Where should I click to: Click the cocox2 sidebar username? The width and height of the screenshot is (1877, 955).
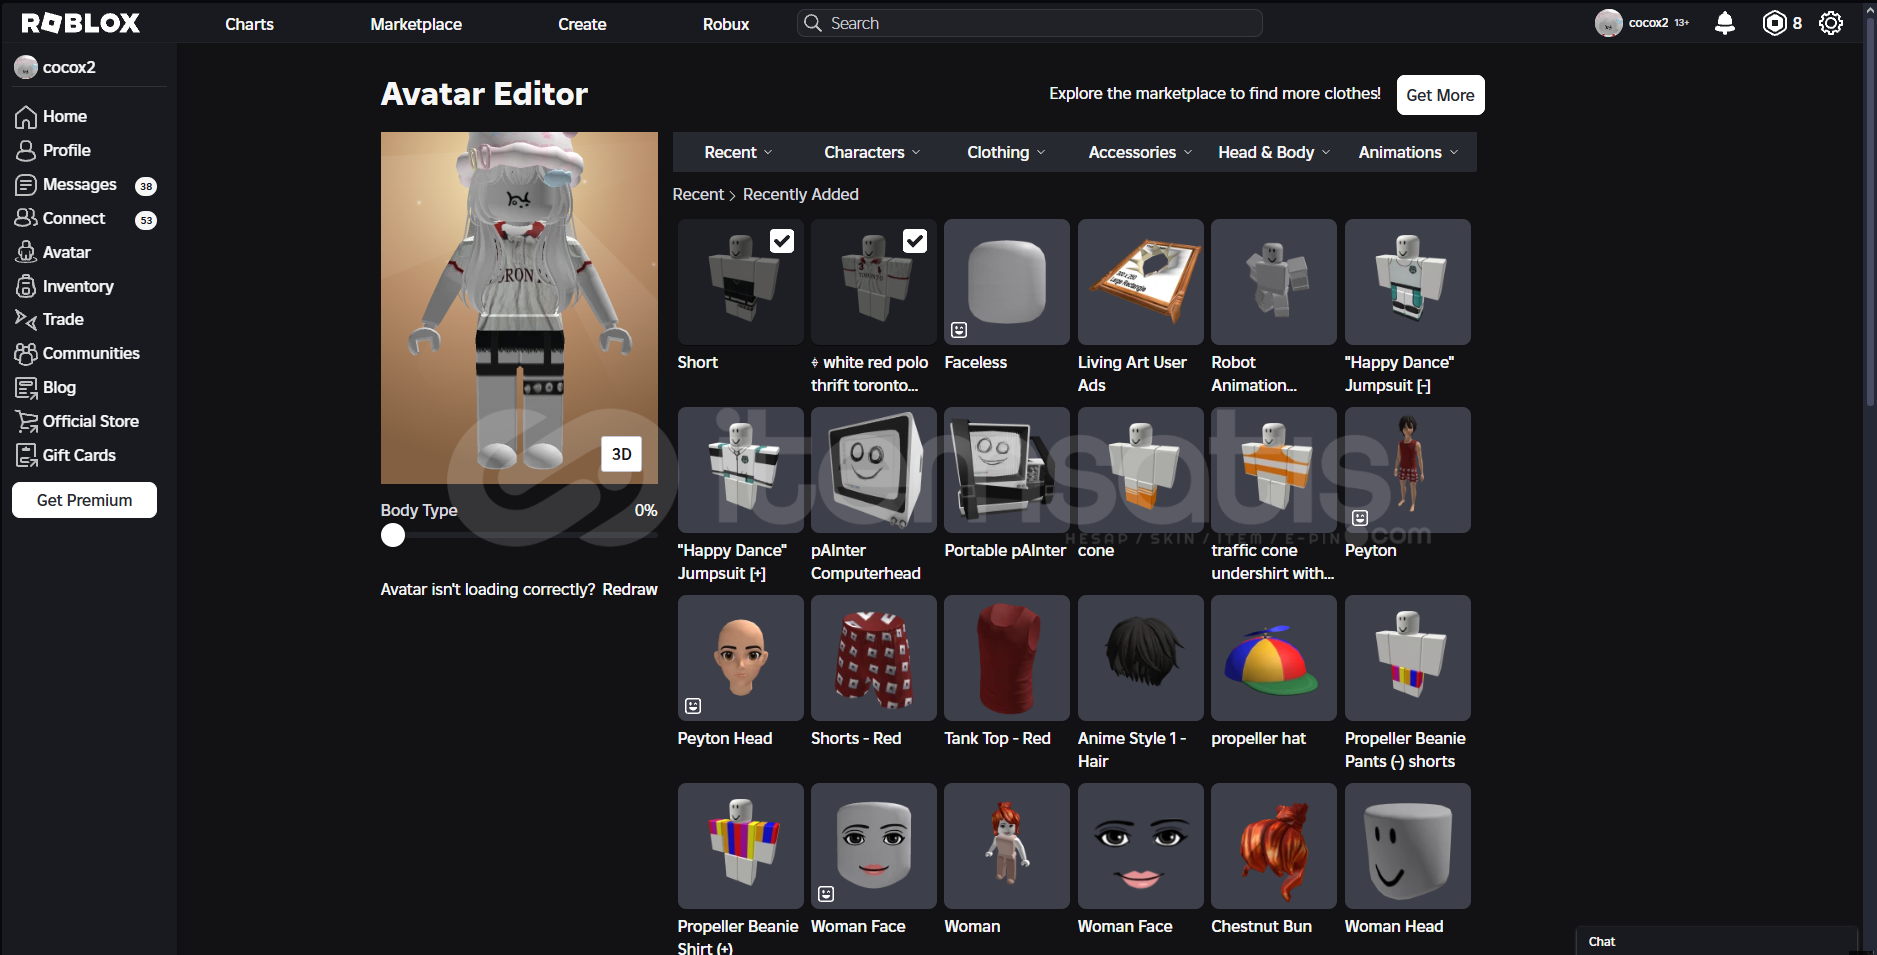pos(69,67)
